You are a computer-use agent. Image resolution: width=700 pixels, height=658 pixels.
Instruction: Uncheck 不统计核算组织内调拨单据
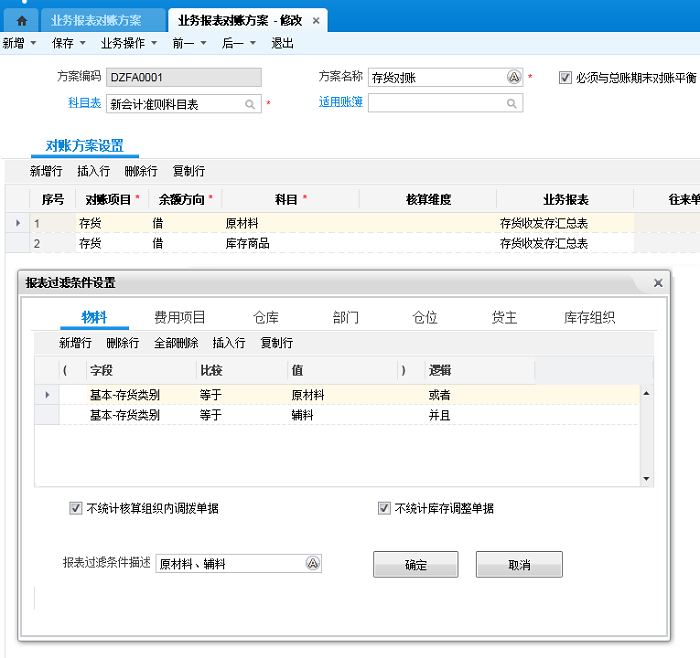pos(76,508)
